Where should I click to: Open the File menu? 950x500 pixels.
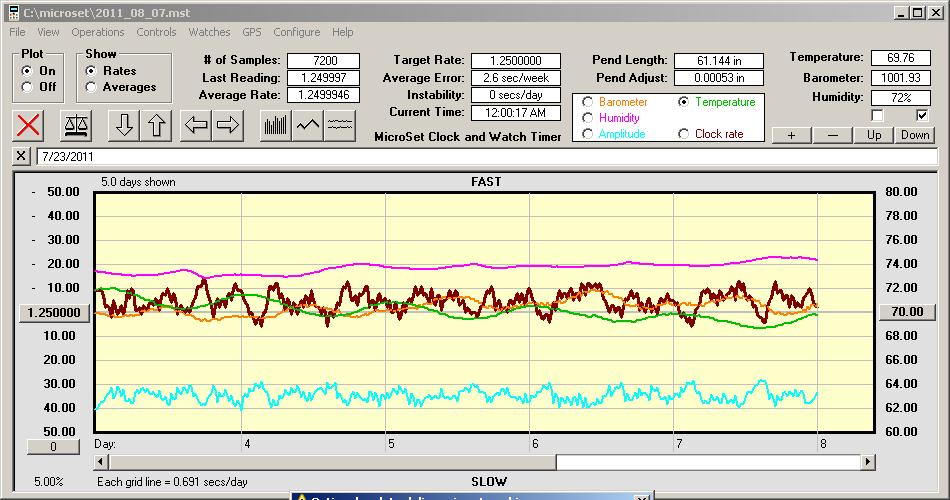point(17,32)
